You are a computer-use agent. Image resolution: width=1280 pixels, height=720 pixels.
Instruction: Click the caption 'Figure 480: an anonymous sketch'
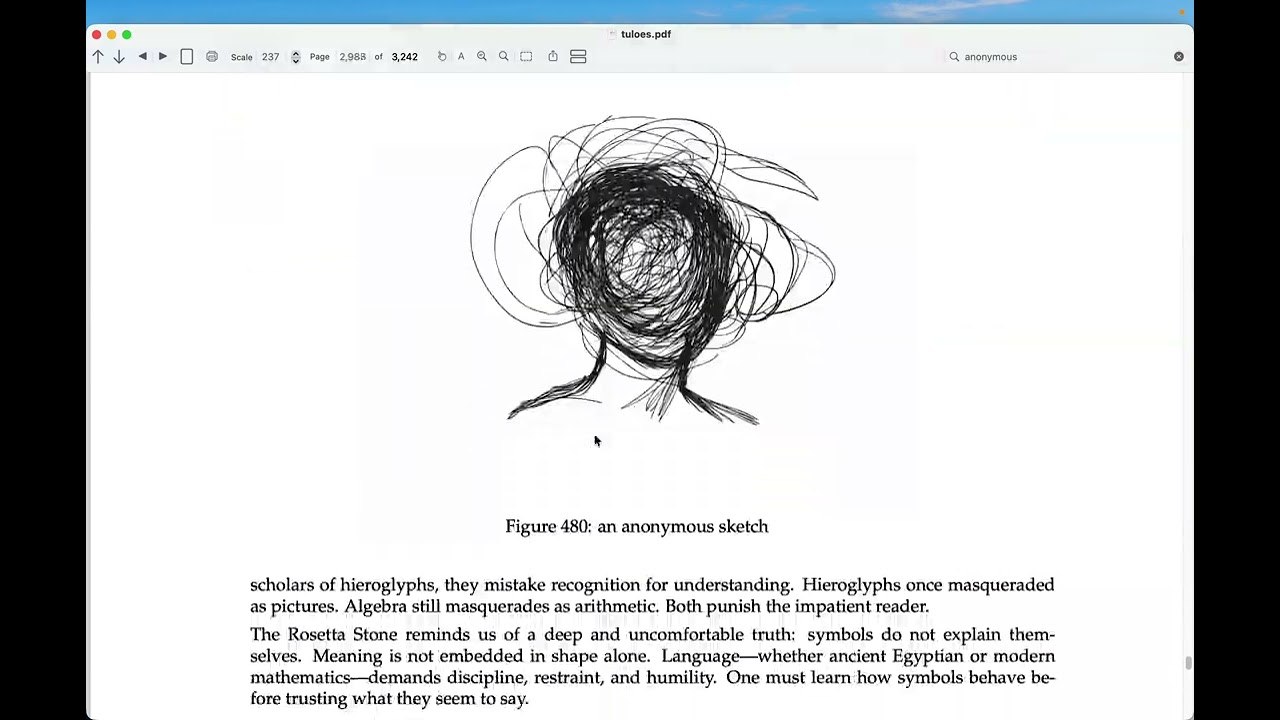[637, 527]
